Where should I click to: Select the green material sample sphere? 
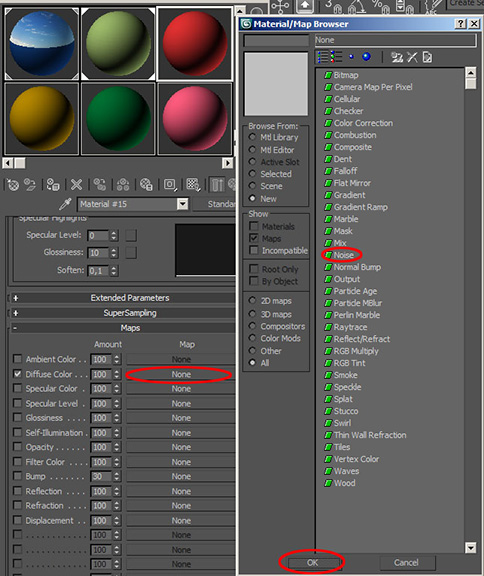point(118,119)
